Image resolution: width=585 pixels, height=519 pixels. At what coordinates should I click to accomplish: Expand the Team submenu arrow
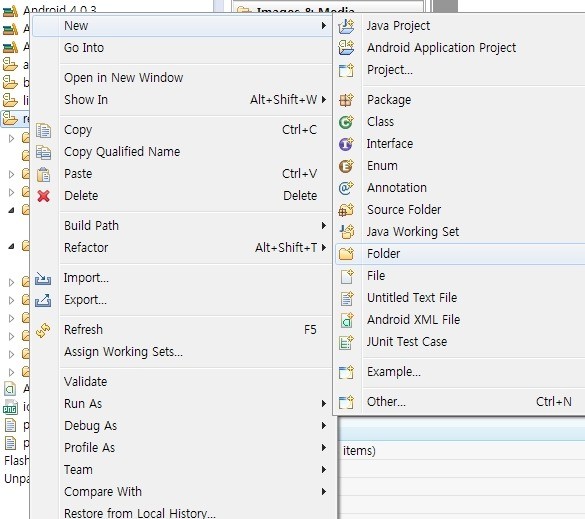pyautogui.click(x=323, y=469)
